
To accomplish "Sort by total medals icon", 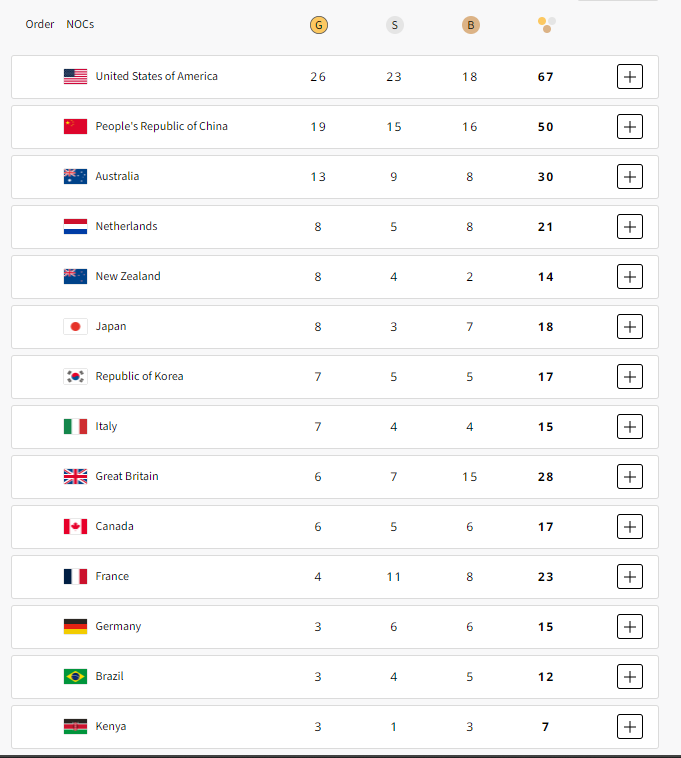I will pyautogui.click(x=547, y=25).
